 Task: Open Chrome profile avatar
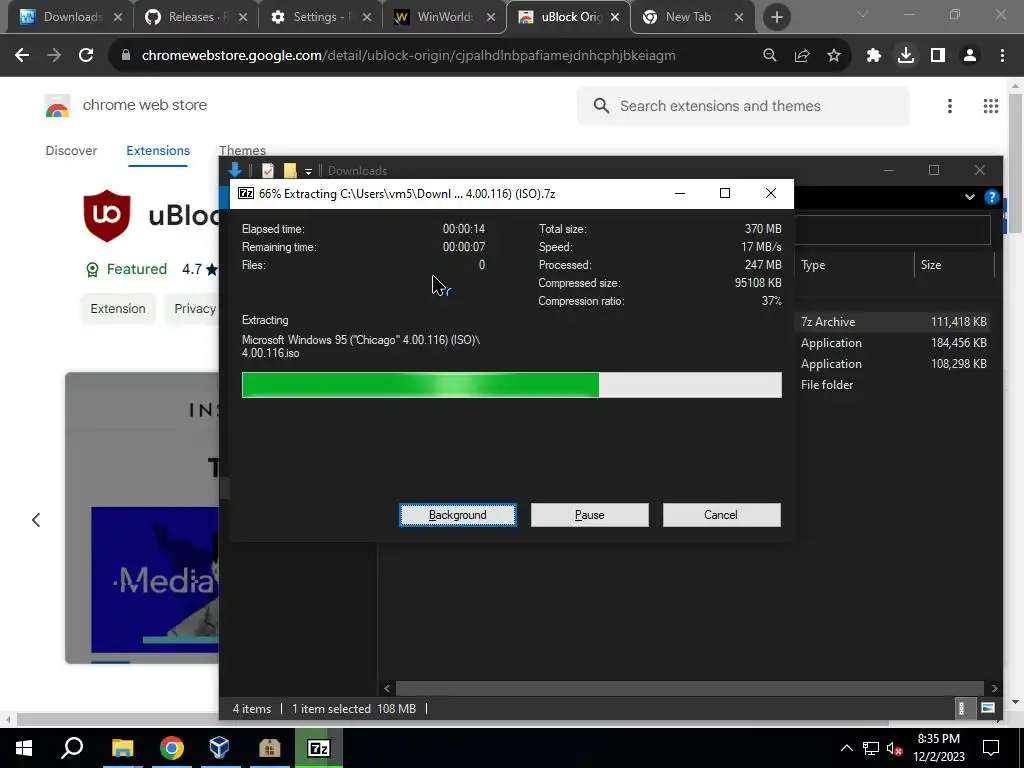(969, 56)
